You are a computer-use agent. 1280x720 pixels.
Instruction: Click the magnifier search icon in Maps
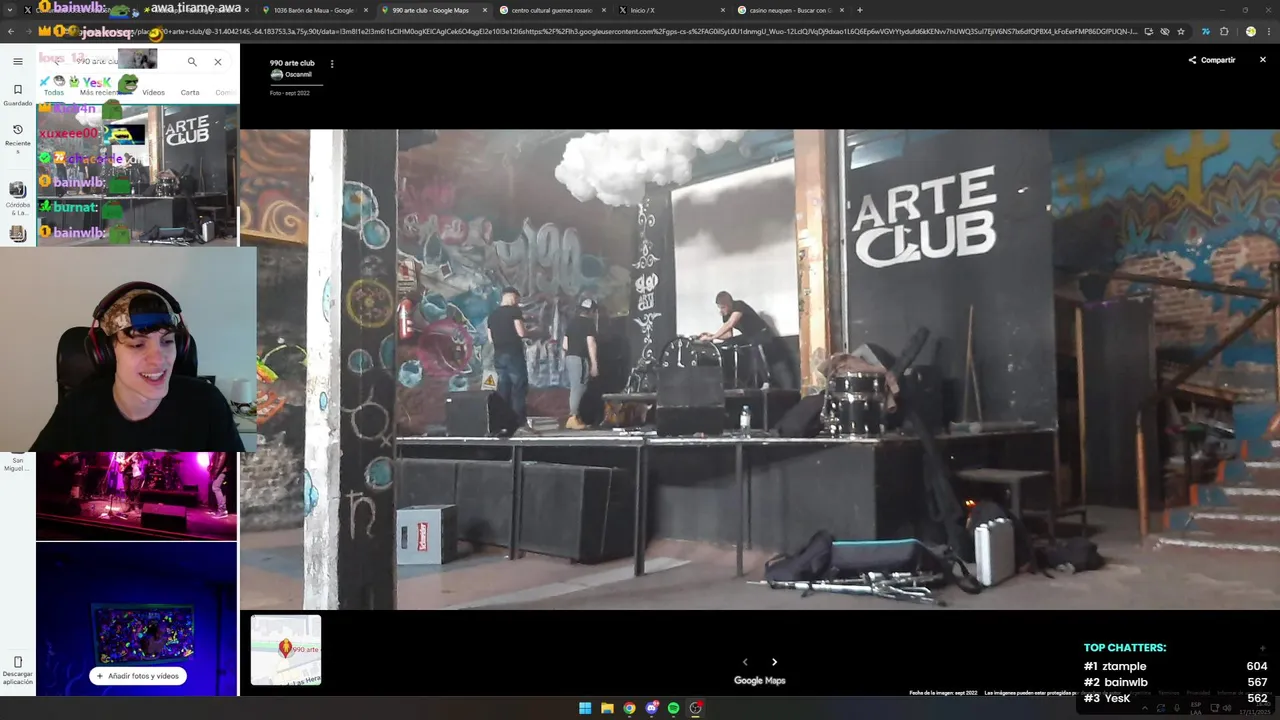pyautogui.click(x=192, y=62)
